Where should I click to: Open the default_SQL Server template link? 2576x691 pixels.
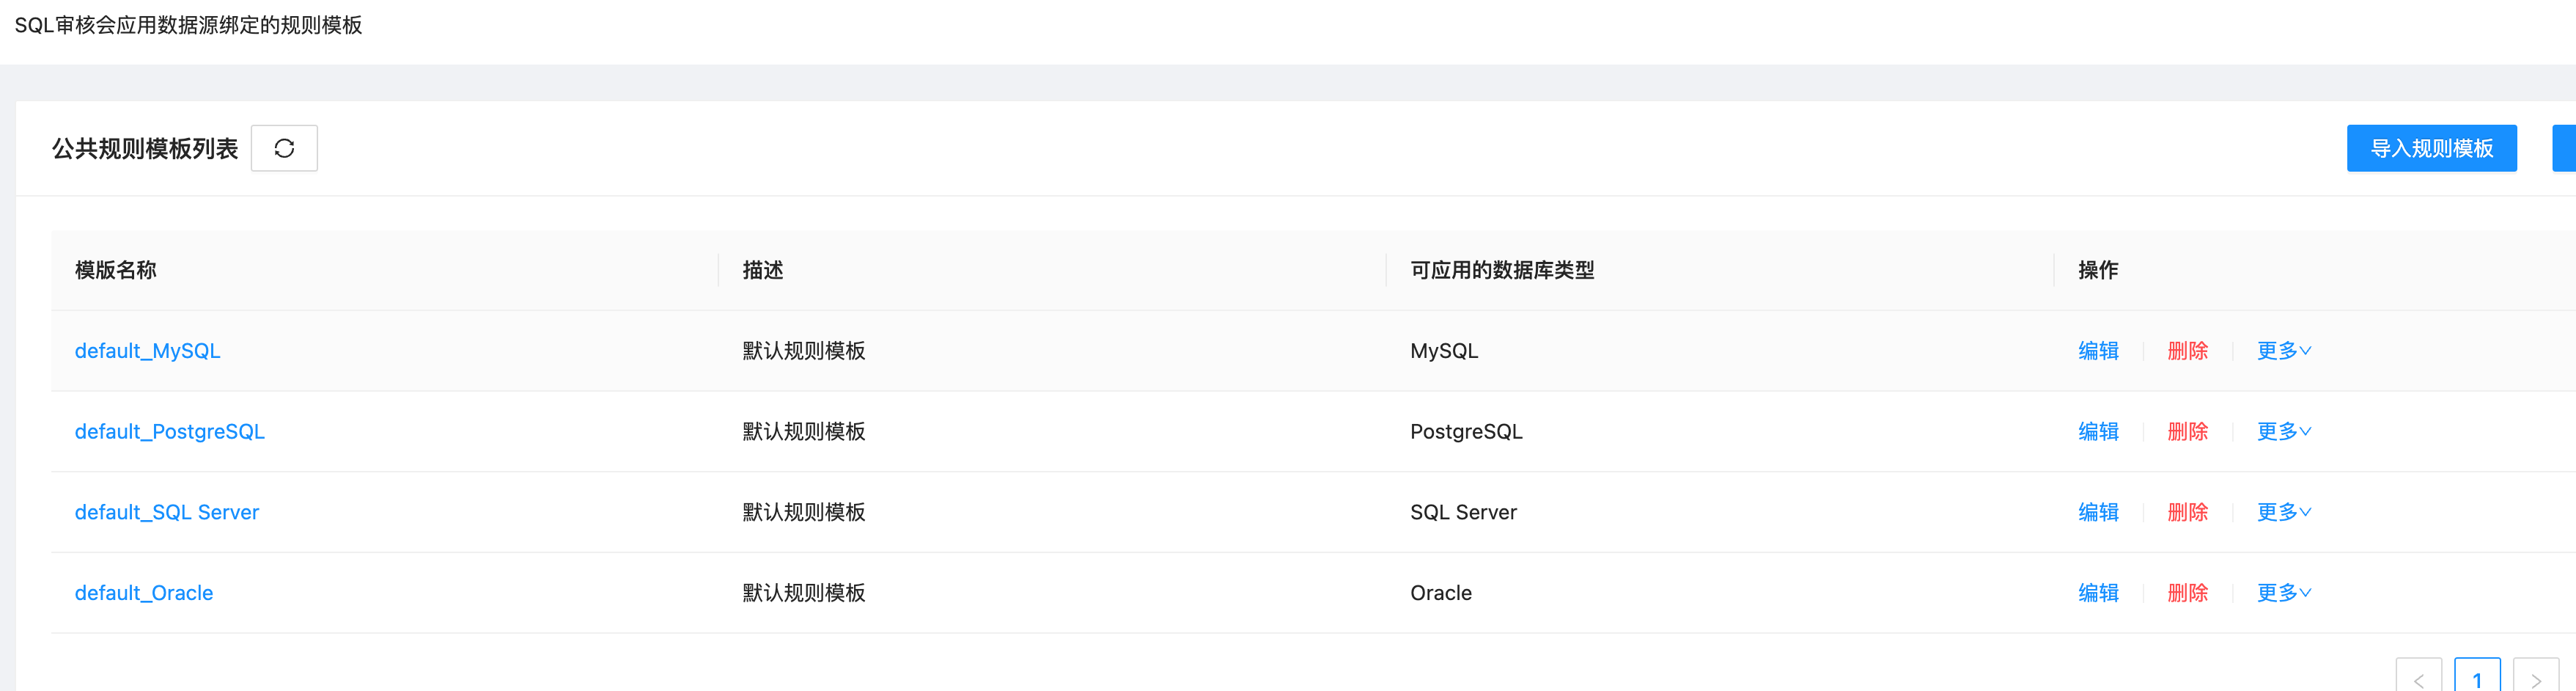tap(167, 511)
